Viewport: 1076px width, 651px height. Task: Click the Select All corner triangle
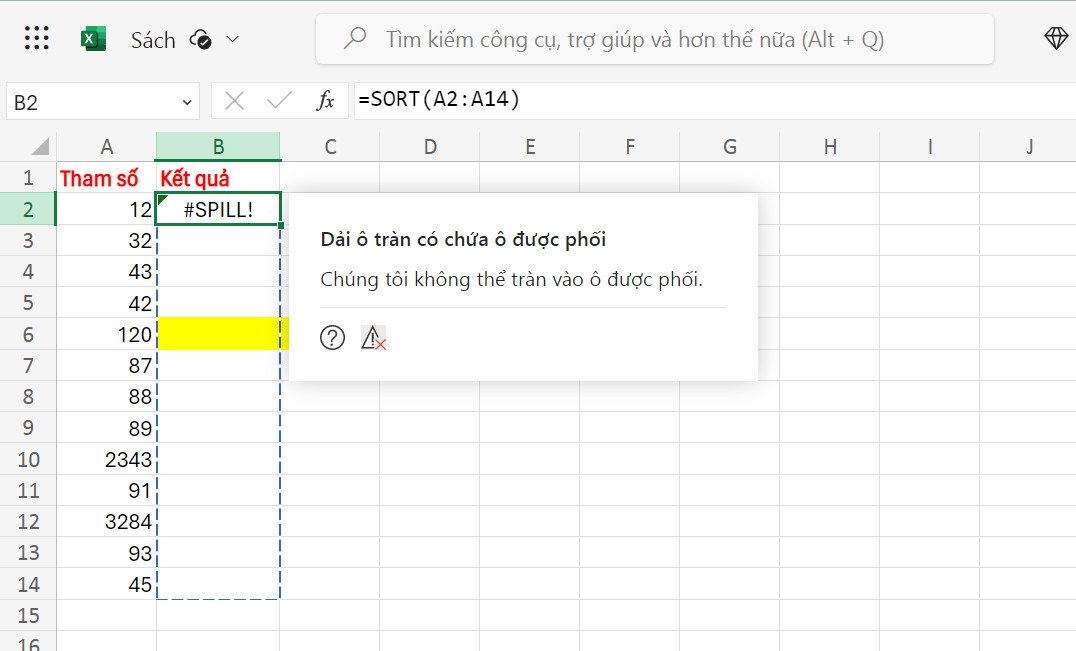click(40, 146)
